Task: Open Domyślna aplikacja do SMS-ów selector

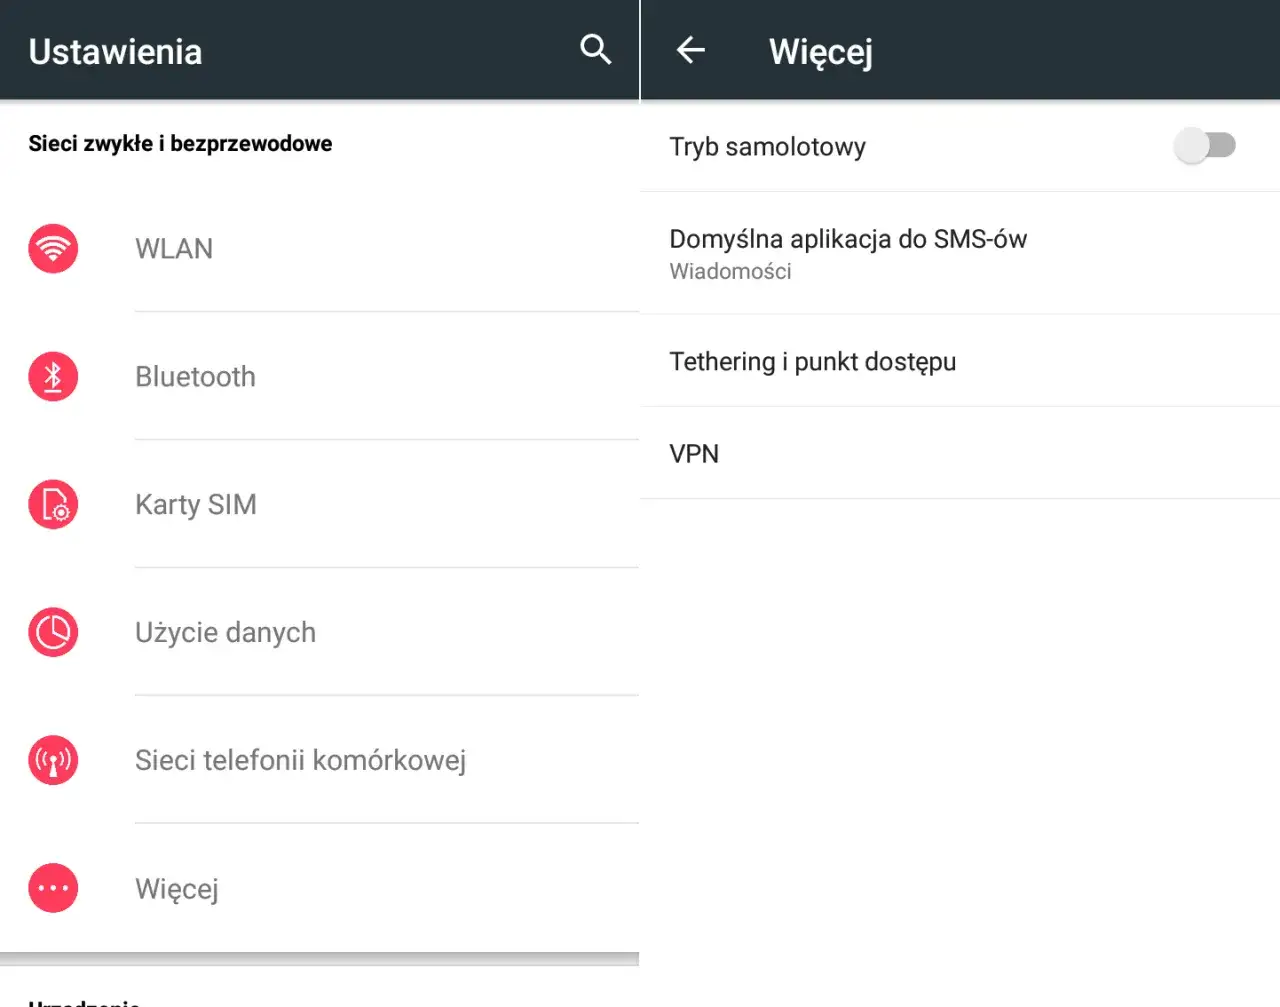Action: [849, 252]
